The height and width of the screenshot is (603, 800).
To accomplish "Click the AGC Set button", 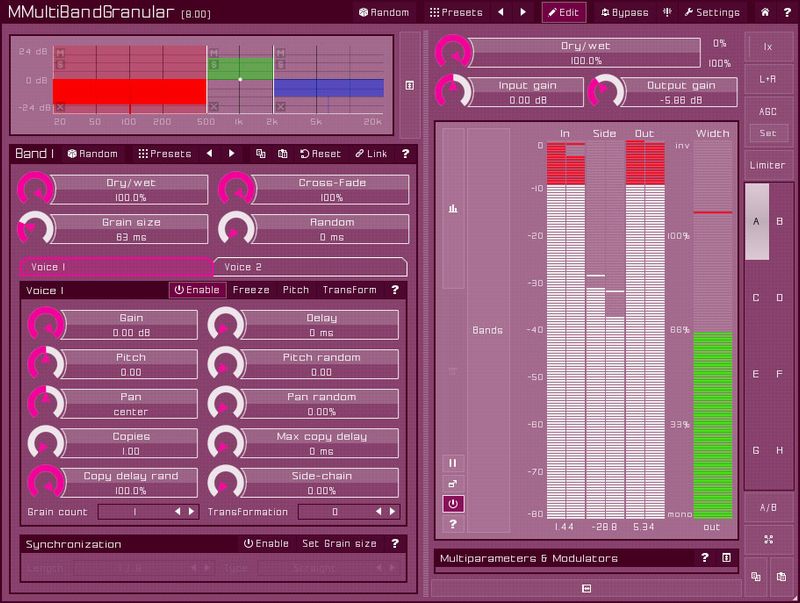I will pyautogui.click(x=767, y=133).
